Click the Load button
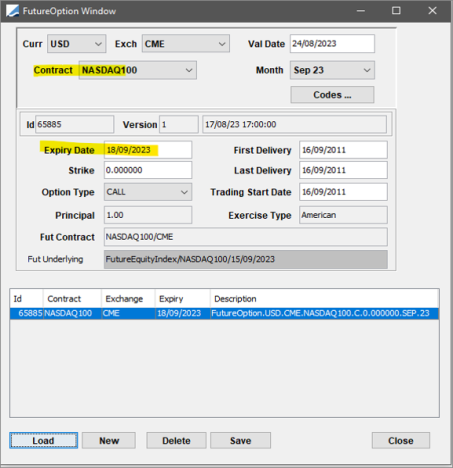Viewport: 453px width, 468px height. (x=44, y=441)
